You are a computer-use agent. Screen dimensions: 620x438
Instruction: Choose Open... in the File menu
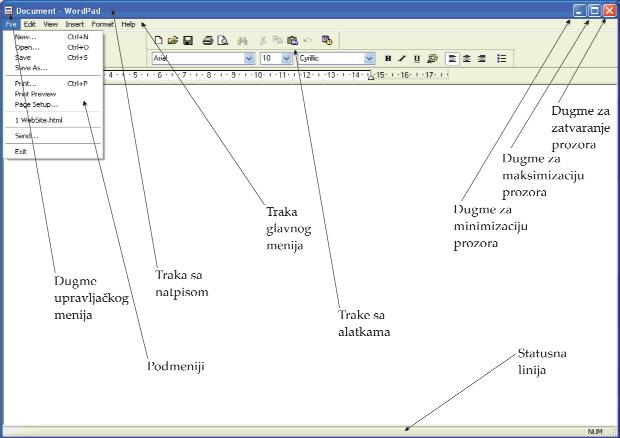tap(53, 47)
